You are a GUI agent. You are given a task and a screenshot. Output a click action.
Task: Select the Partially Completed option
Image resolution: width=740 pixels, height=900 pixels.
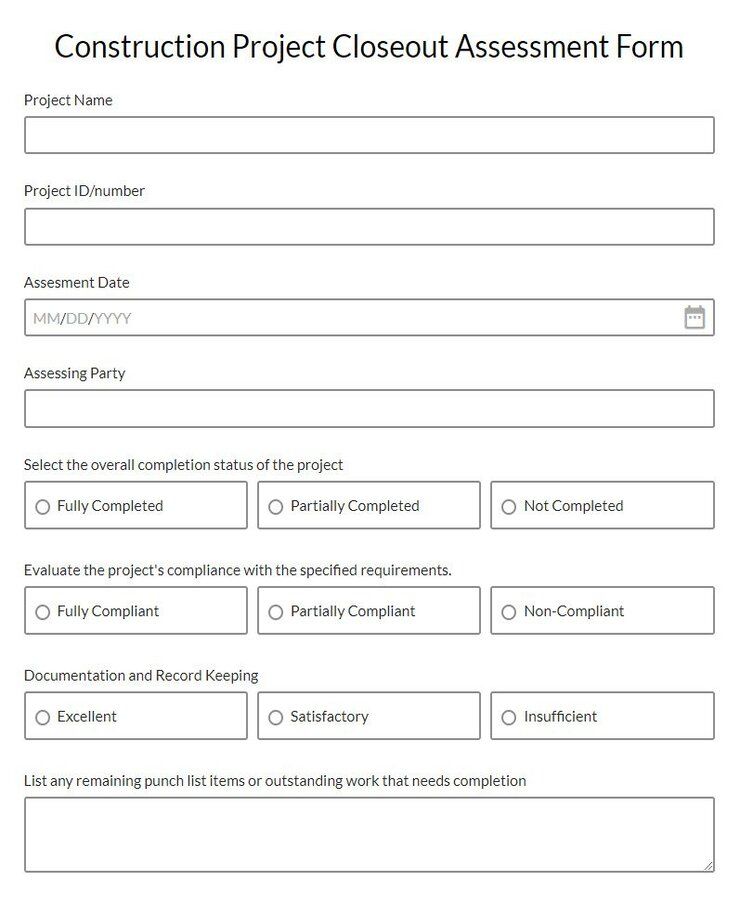tap(275, 505)
